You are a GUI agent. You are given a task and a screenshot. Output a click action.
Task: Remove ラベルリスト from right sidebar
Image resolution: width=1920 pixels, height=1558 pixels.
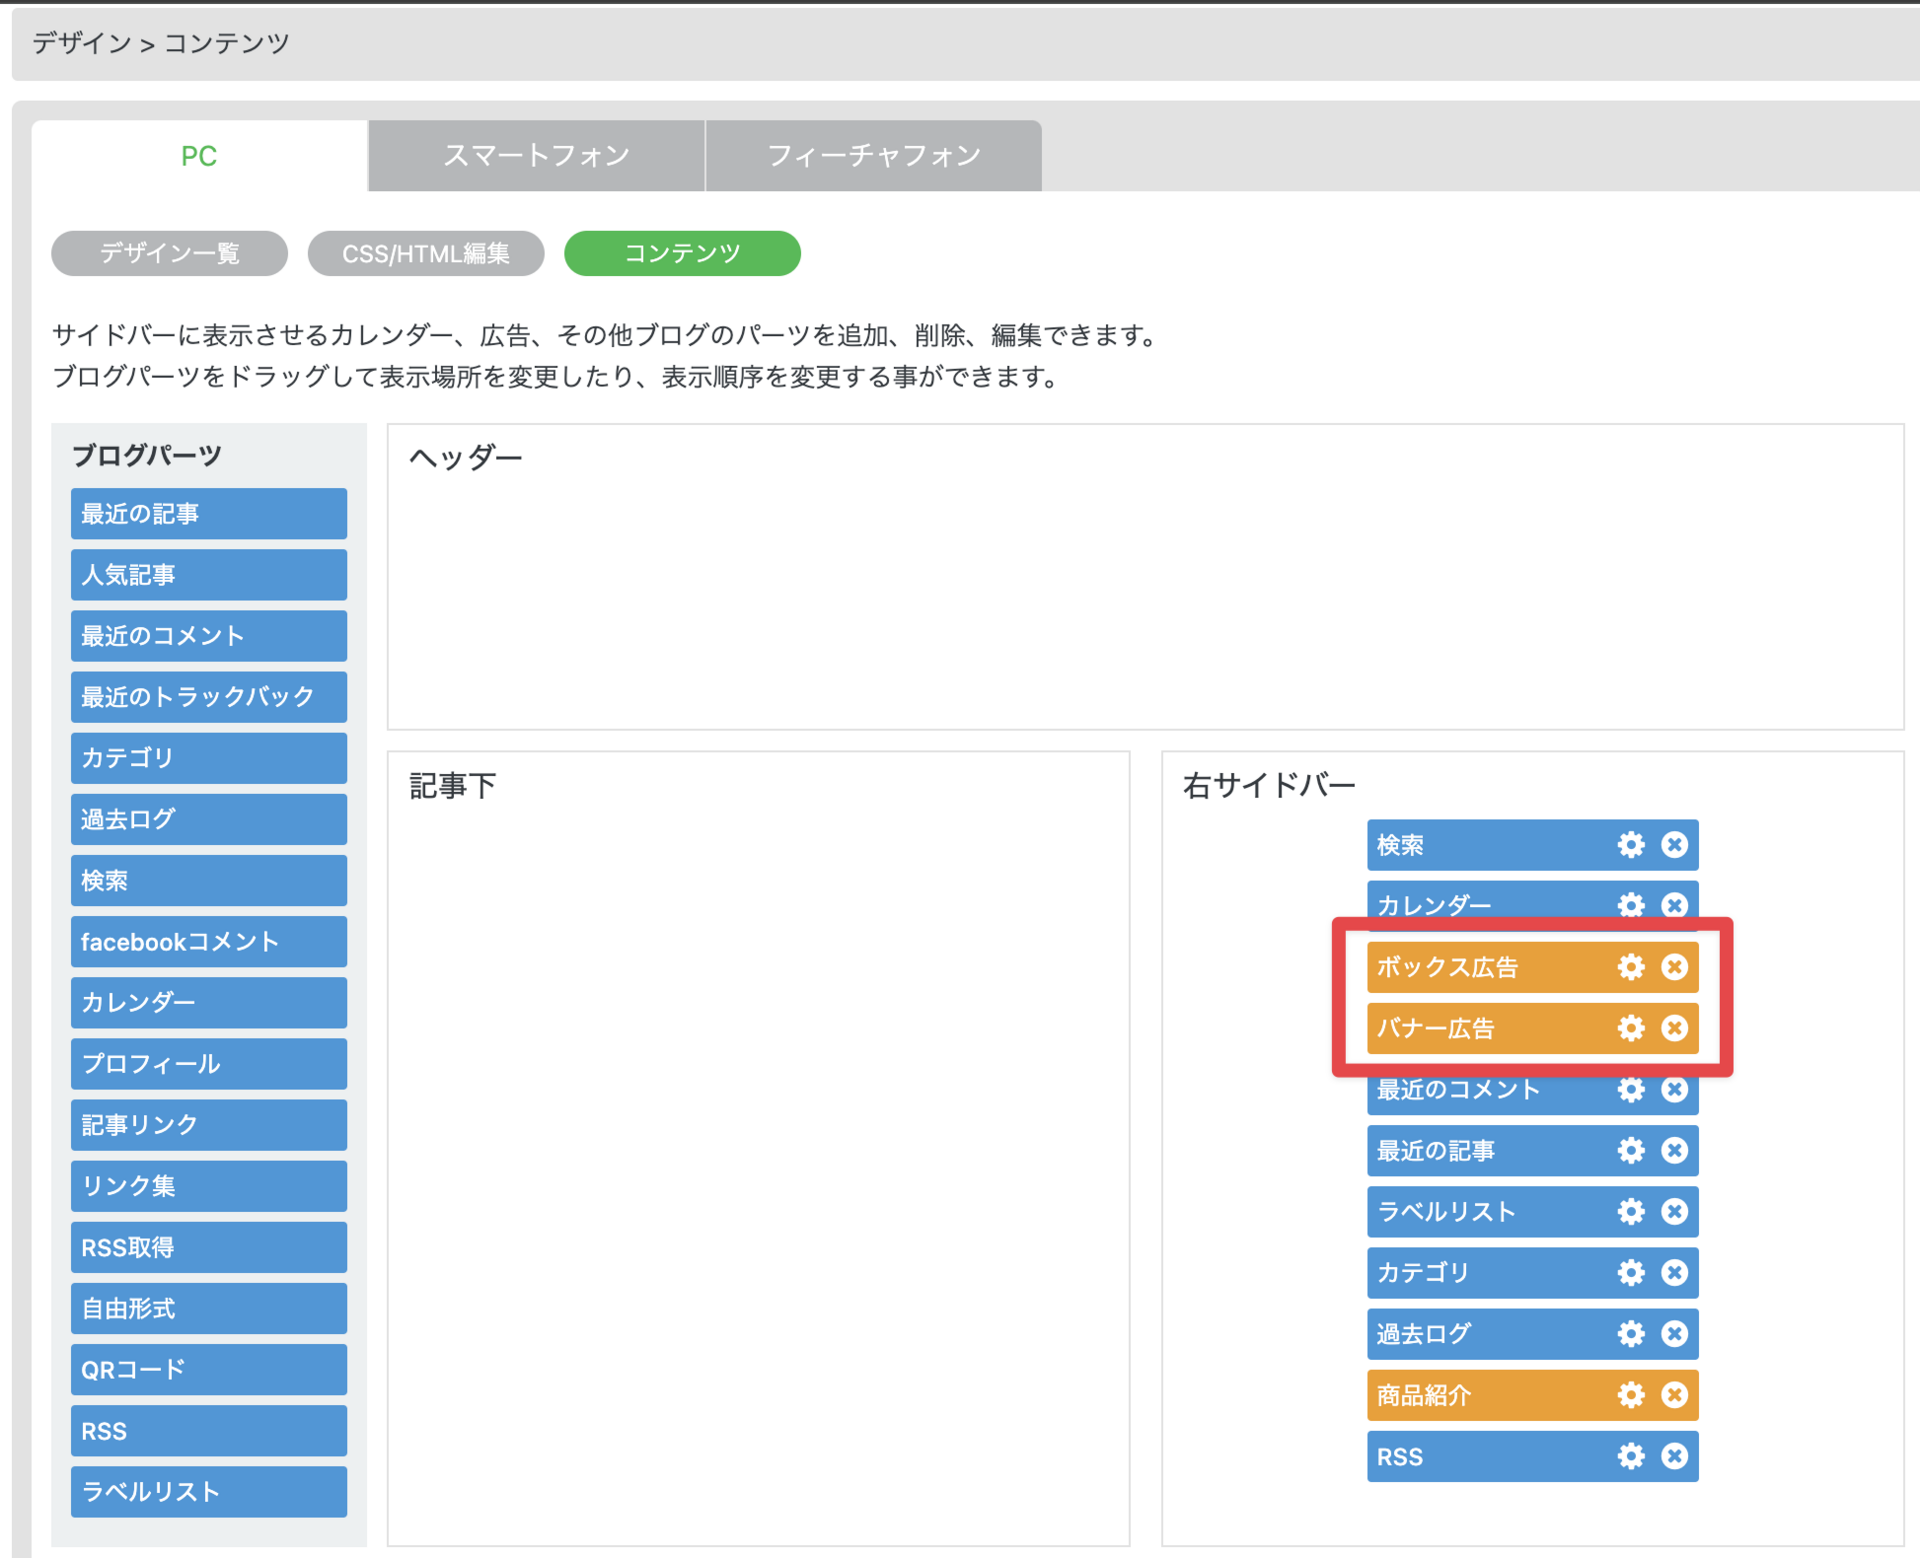pos(1674,1211)
